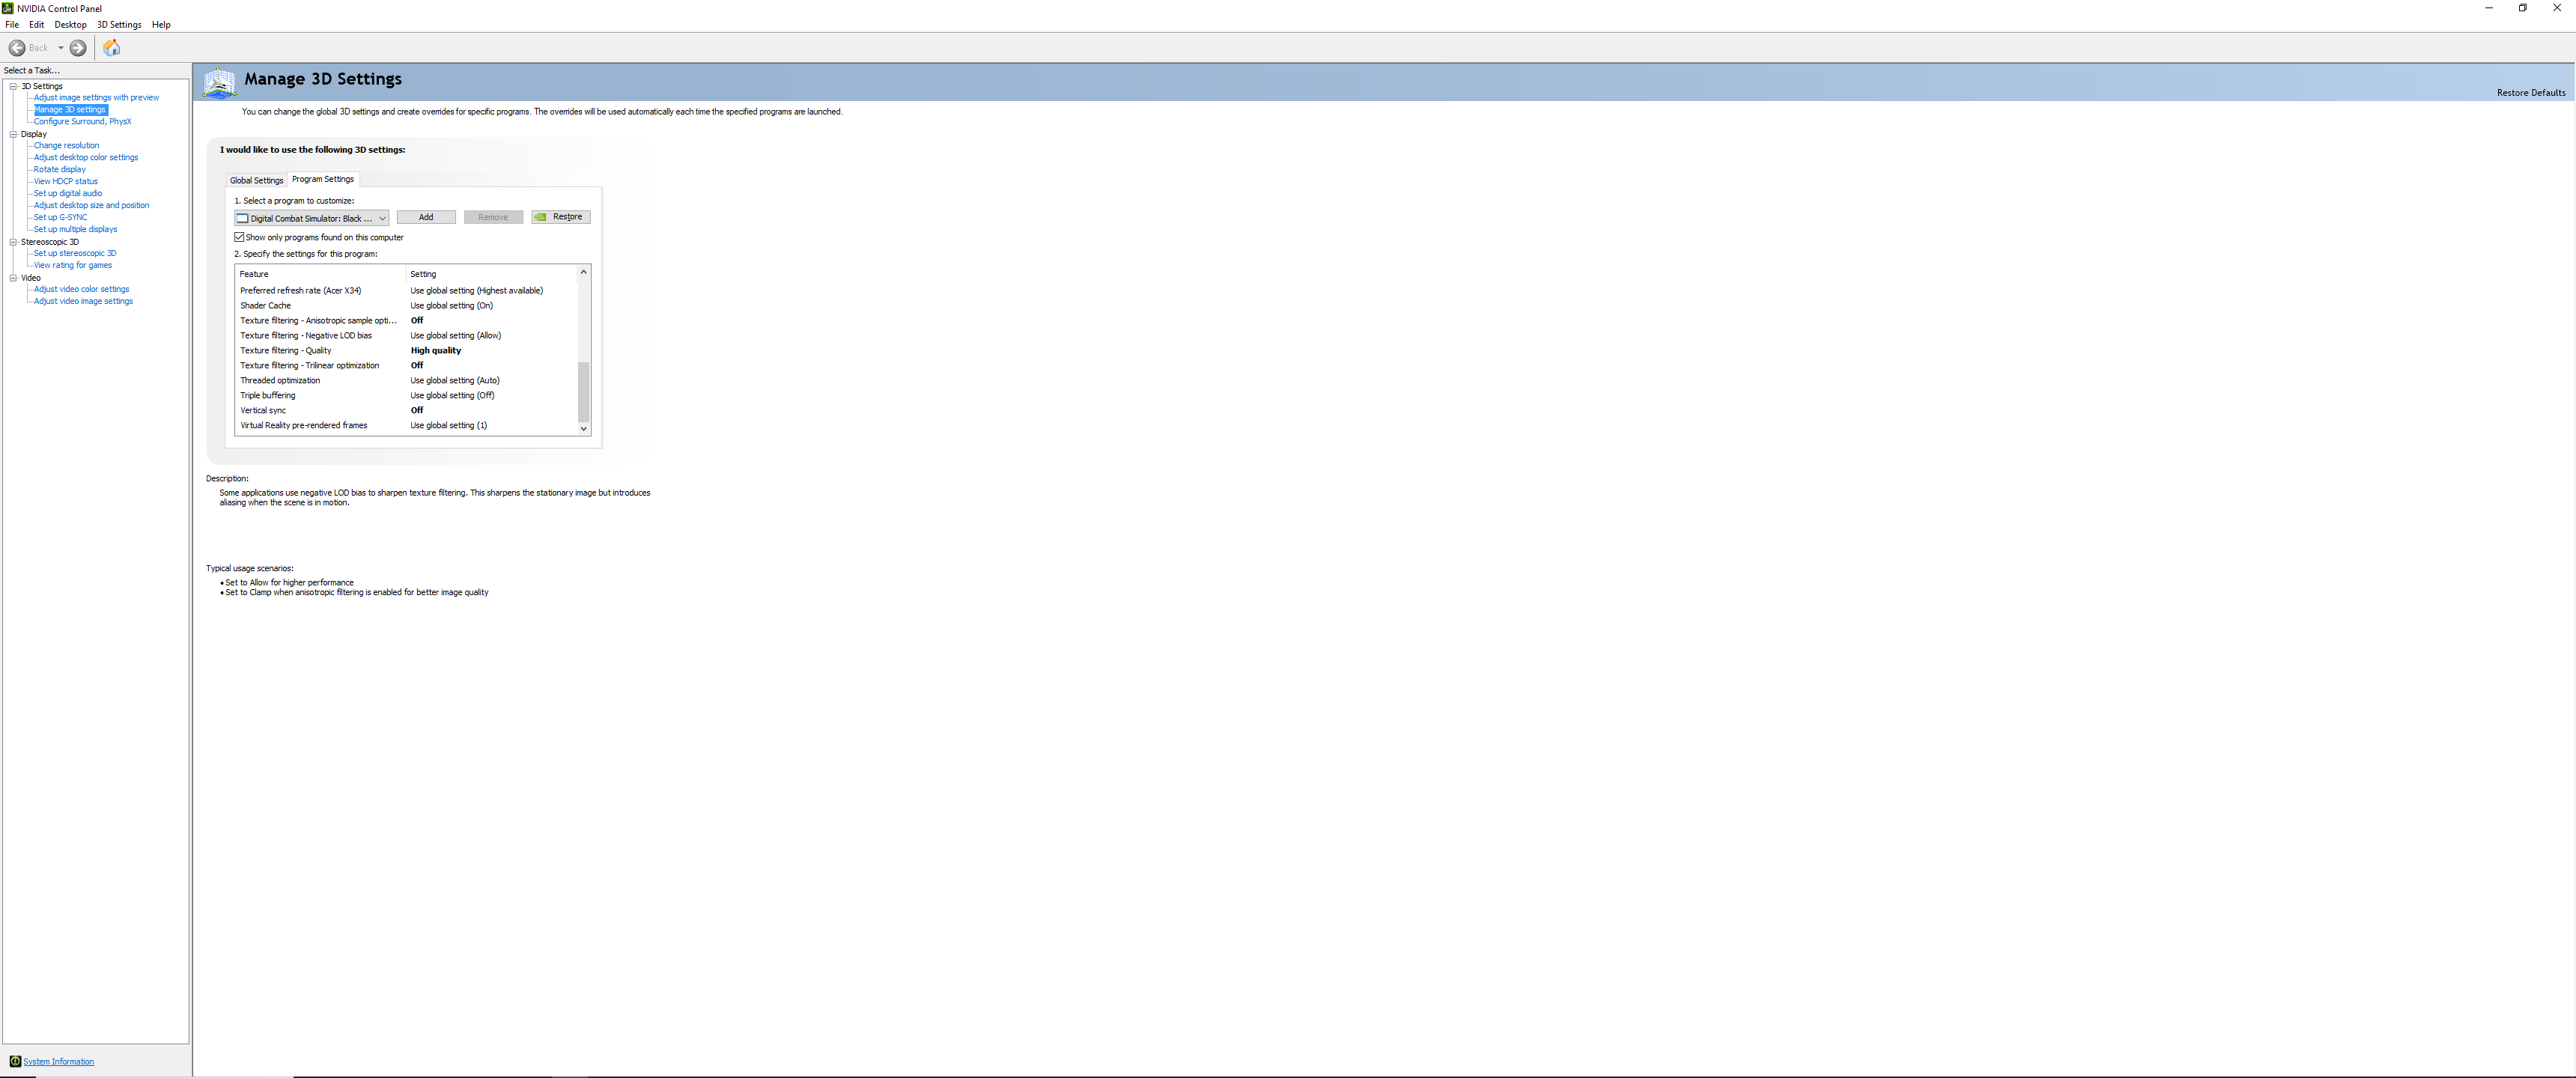Open the Edit menu
The image size is (2576, 1078).
click(x=37, y=25)
